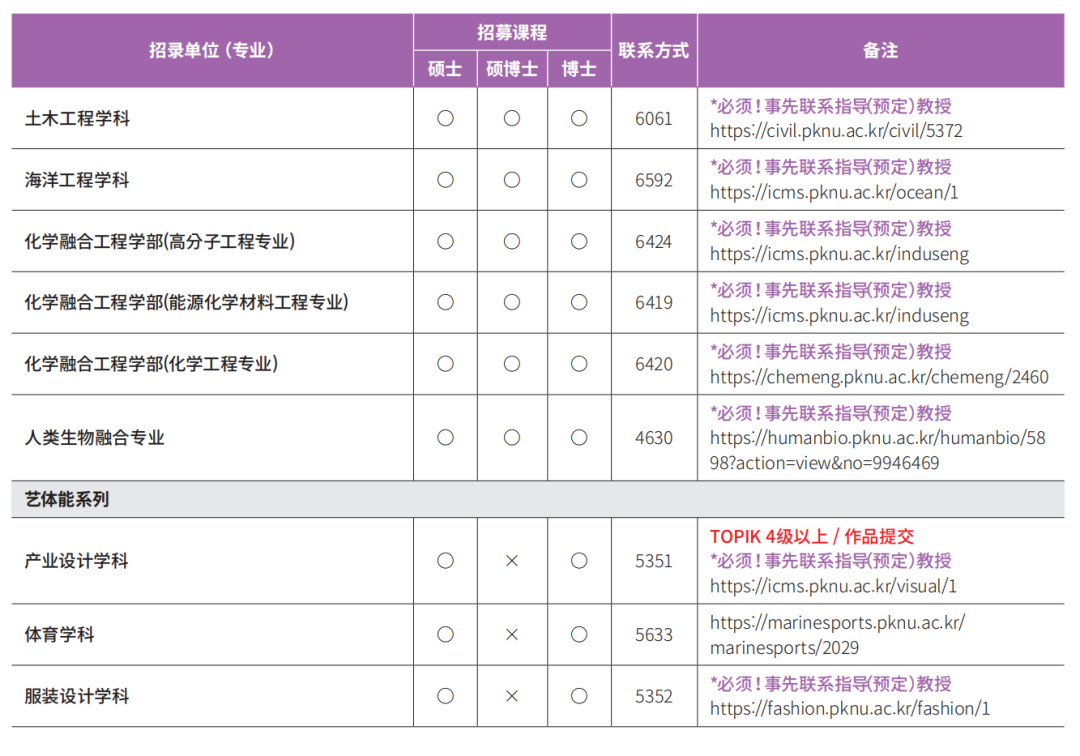This screenshot has height=756, width=1080.
Task: Click the 备注 column header
Action: point(880,50)
